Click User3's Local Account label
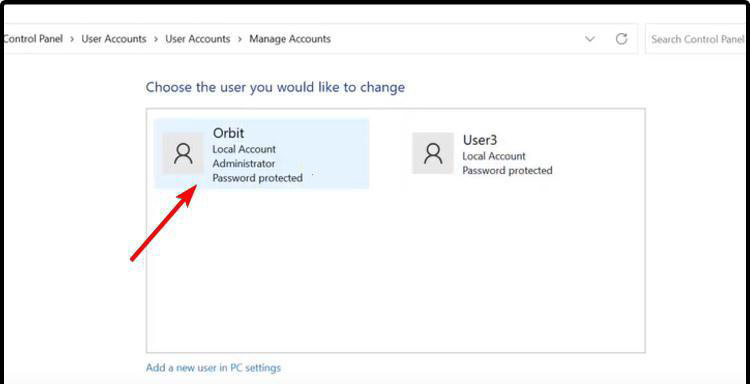The image size is (750, 384). [494, 156]
